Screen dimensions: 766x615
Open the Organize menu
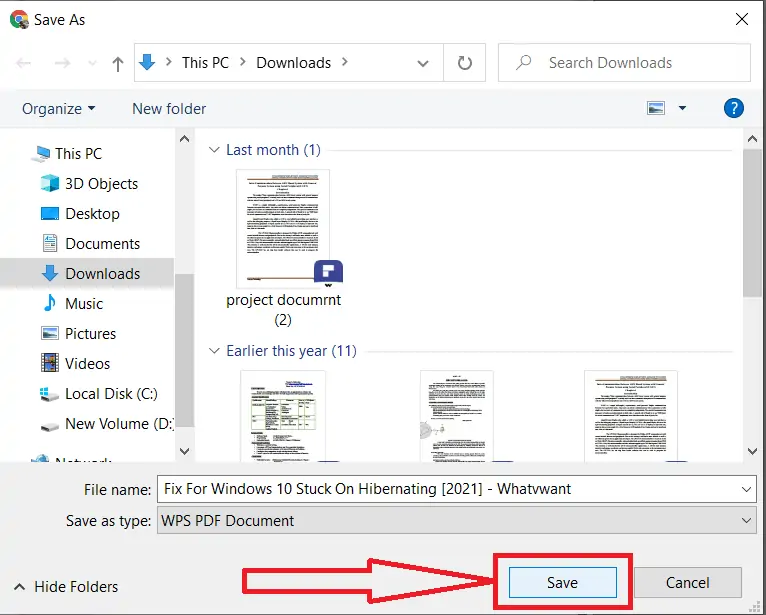(59, 108)
